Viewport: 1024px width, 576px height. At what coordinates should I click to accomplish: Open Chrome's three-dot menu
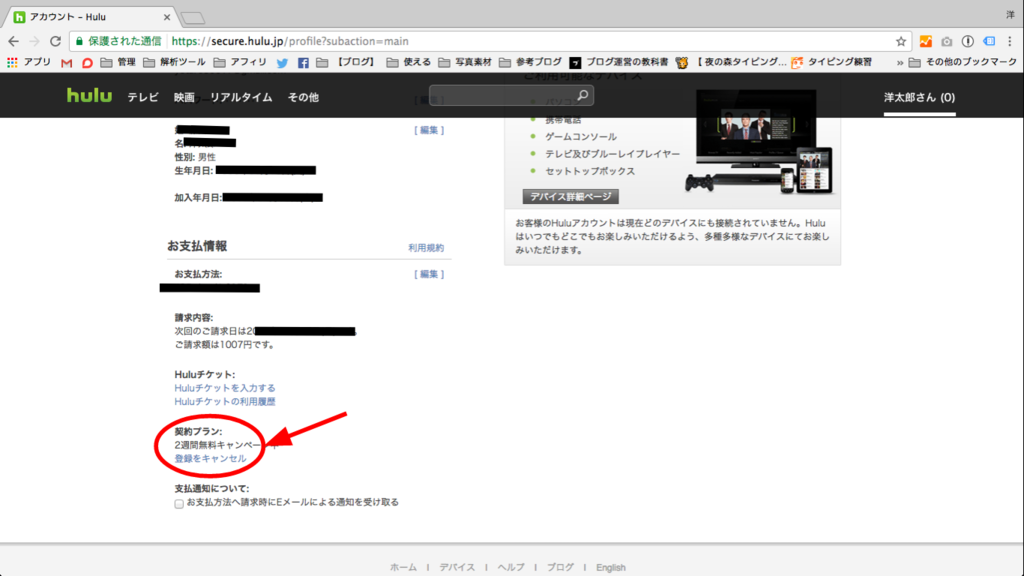[x=1011, y=43]
